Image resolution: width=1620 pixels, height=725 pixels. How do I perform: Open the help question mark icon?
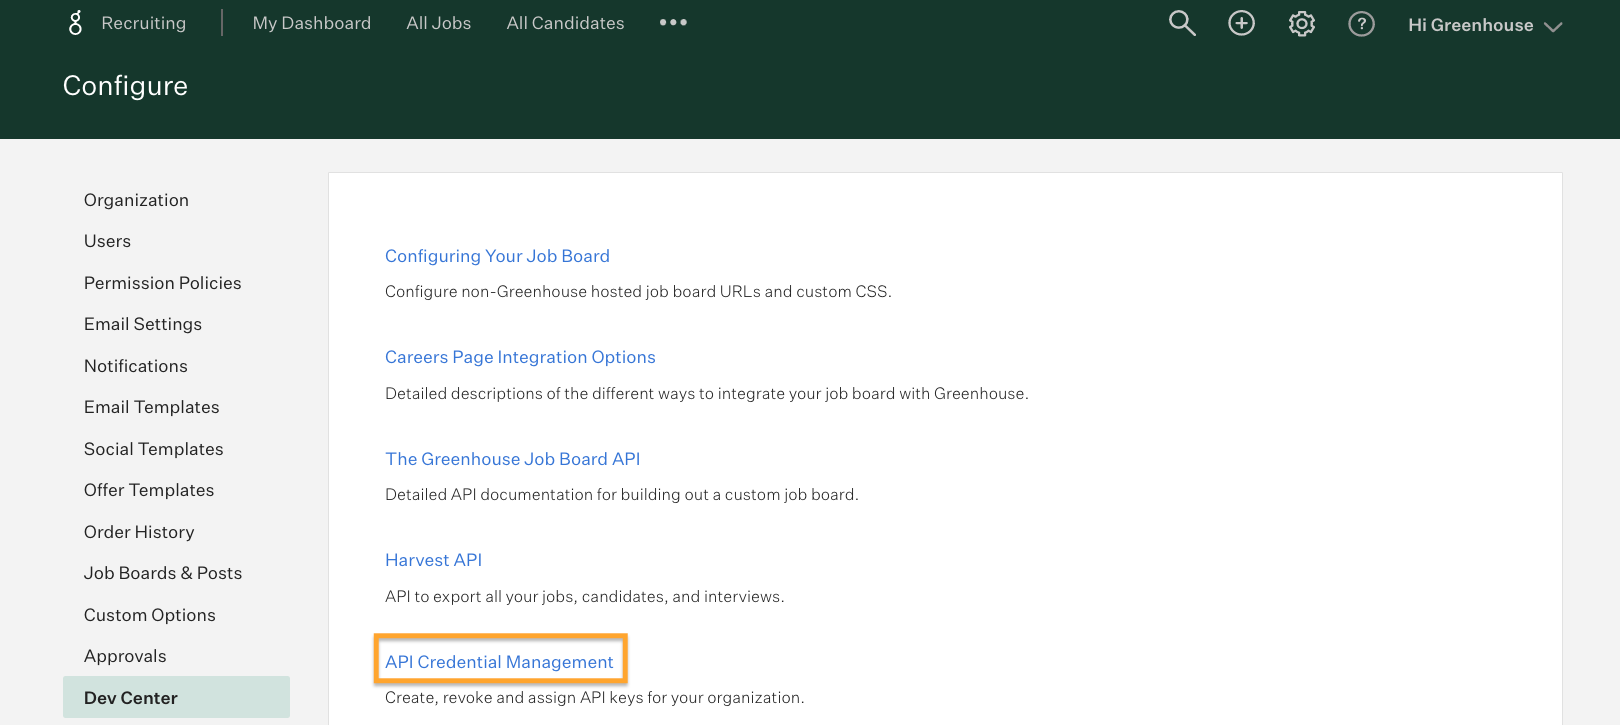point(1361,24)
